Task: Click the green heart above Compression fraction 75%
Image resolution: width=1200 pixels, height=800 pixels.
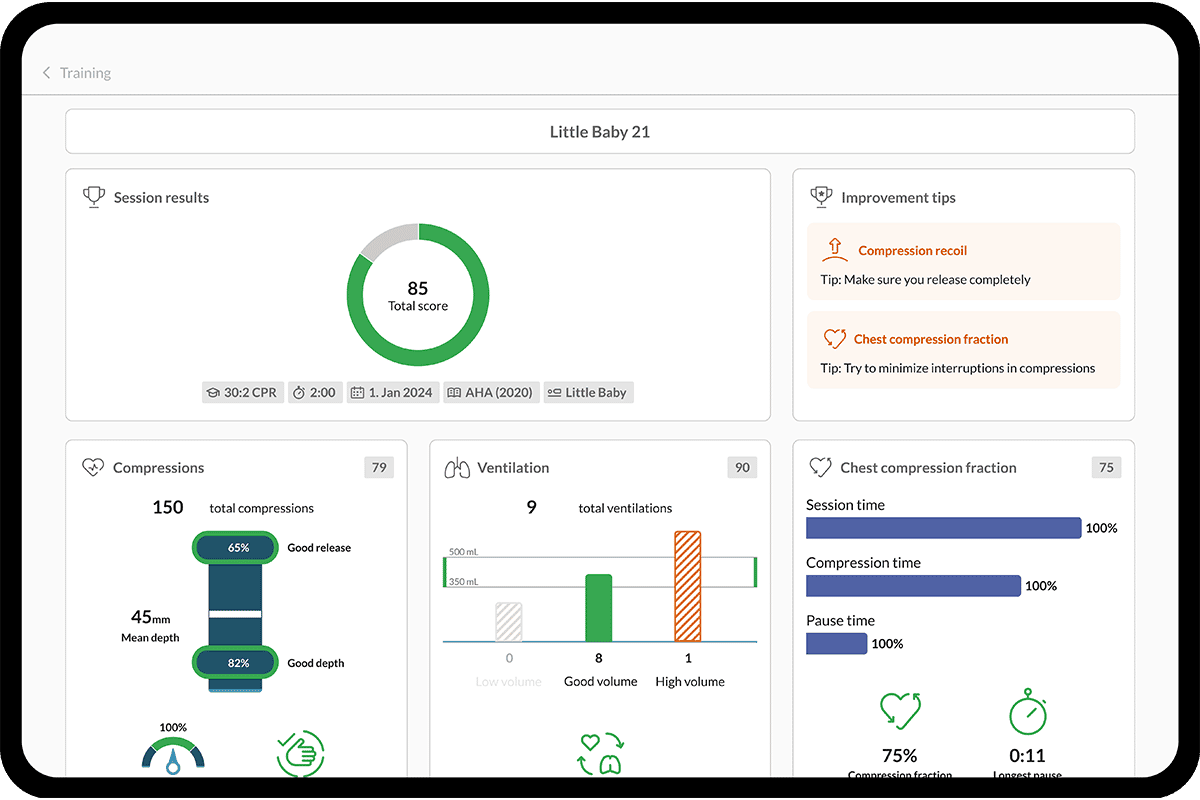Action: (899, 711)
